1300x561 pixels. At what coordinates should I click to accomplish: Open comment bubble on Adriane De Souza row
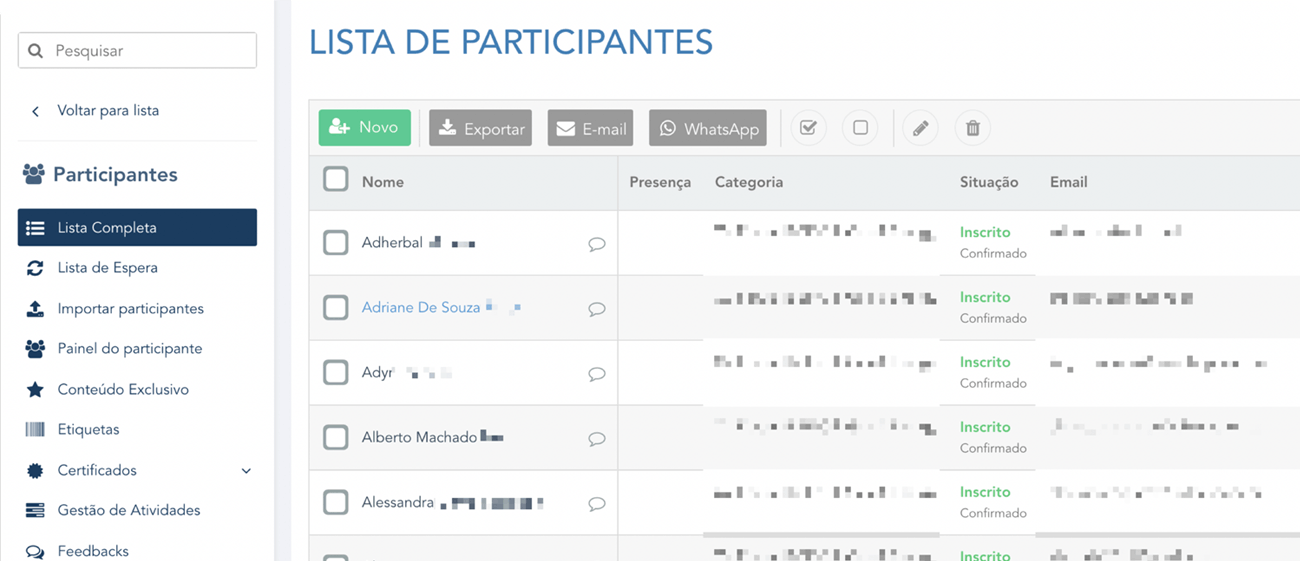[597, 309]
